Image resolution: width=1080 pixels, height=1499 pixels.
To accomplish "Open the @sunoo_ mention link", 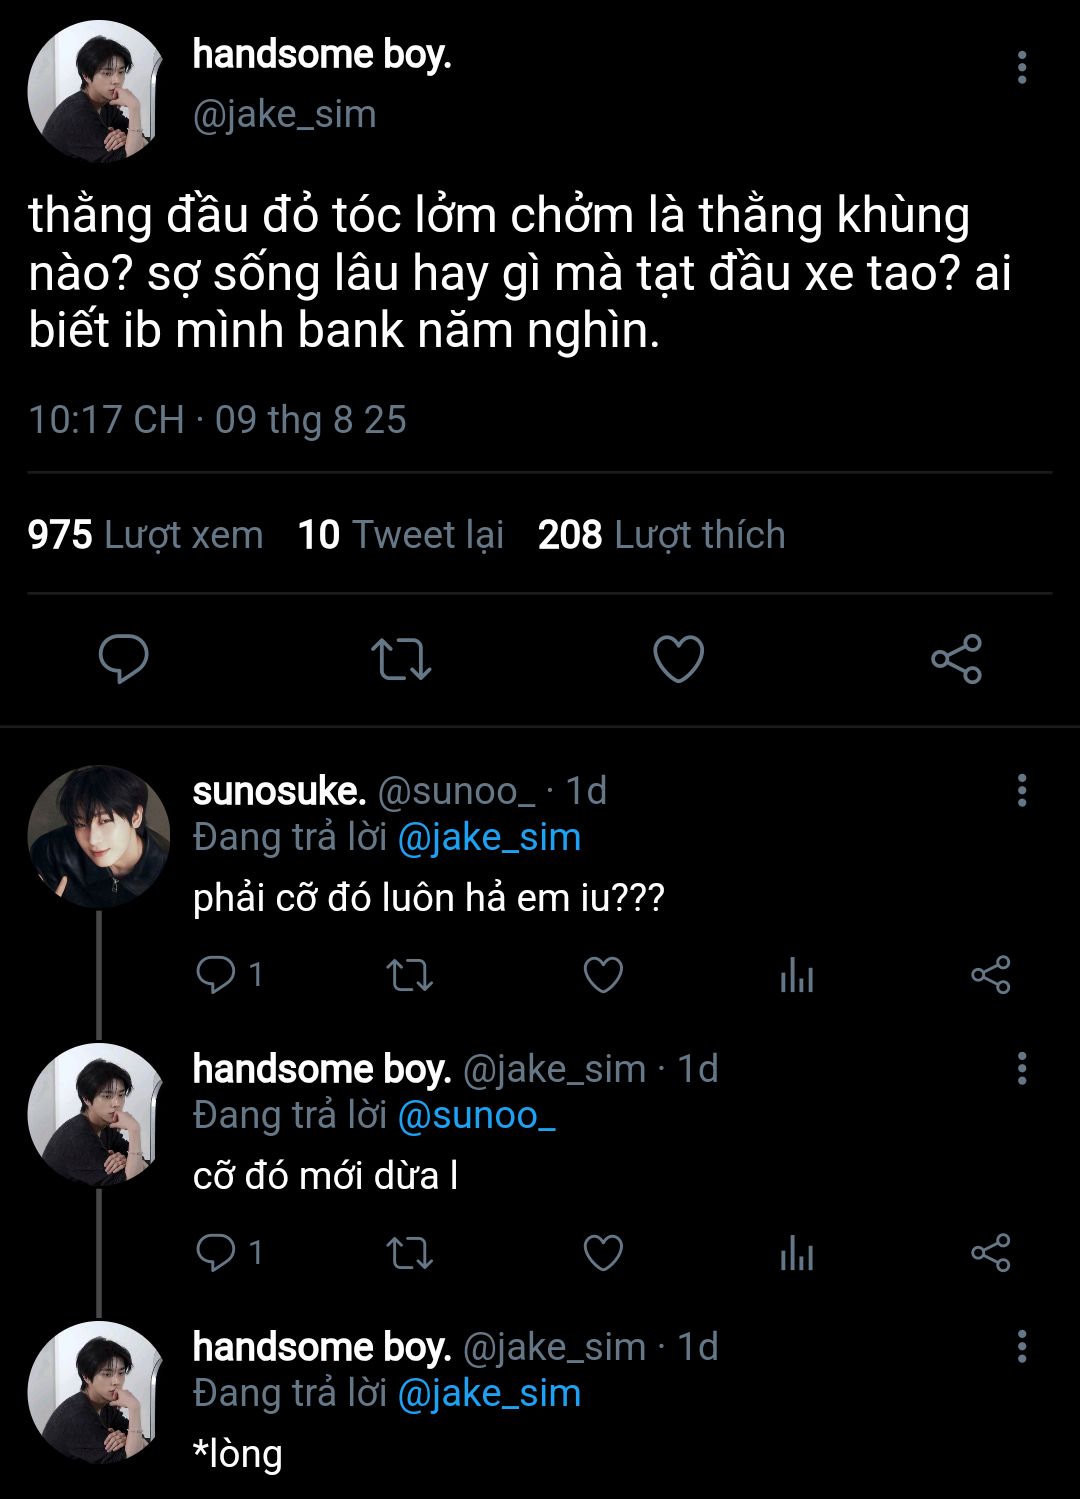I will point(476,1115).
